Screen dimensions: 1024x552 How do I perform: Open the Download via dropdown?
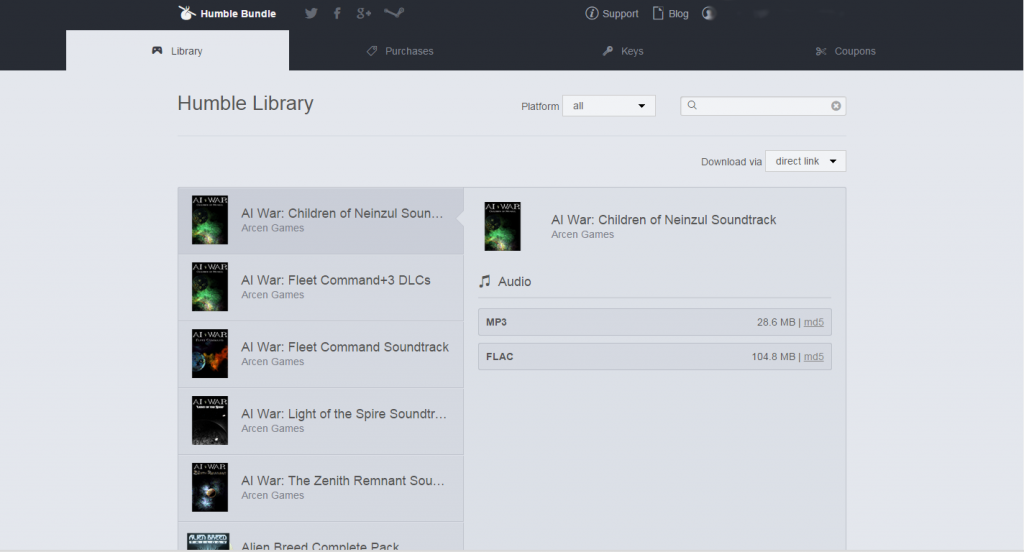point(805,161)
